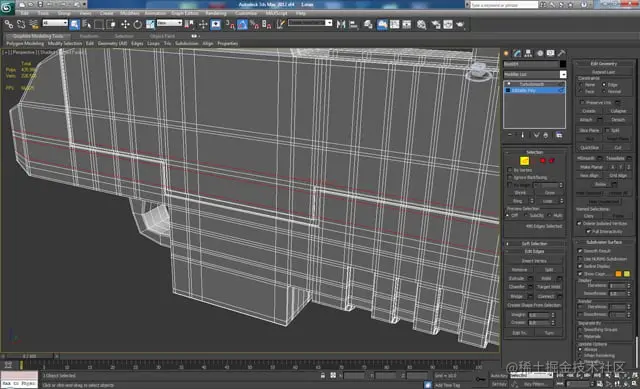This screenshot has width=640, height=389.
Task: Collapse the Edit Edges rollout
Action: (x=534, y=251)
